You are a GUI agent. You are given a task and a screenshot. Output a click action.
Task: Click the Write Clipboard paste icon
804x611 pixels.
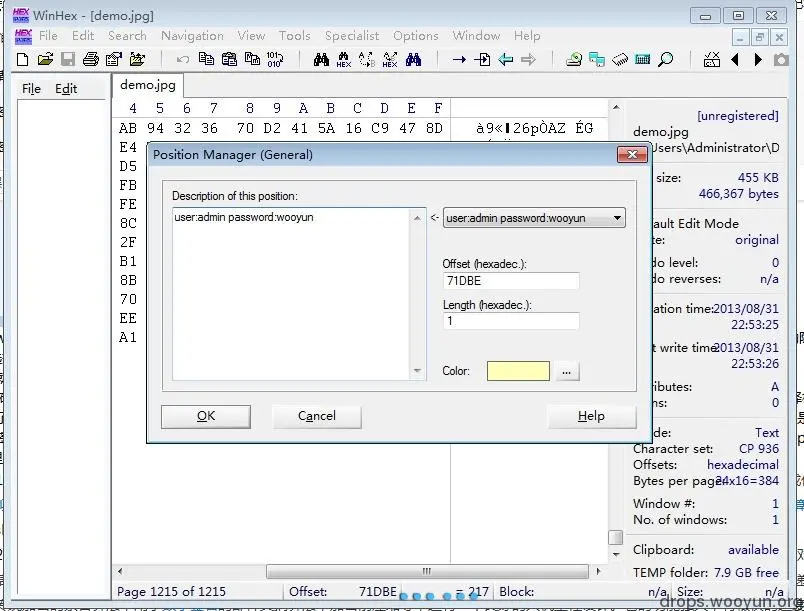point(229,59)
